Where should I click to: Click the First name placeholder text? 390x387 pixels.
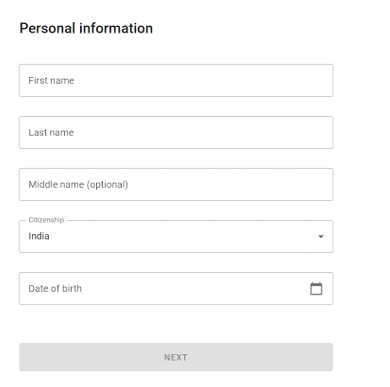[51, 81]
